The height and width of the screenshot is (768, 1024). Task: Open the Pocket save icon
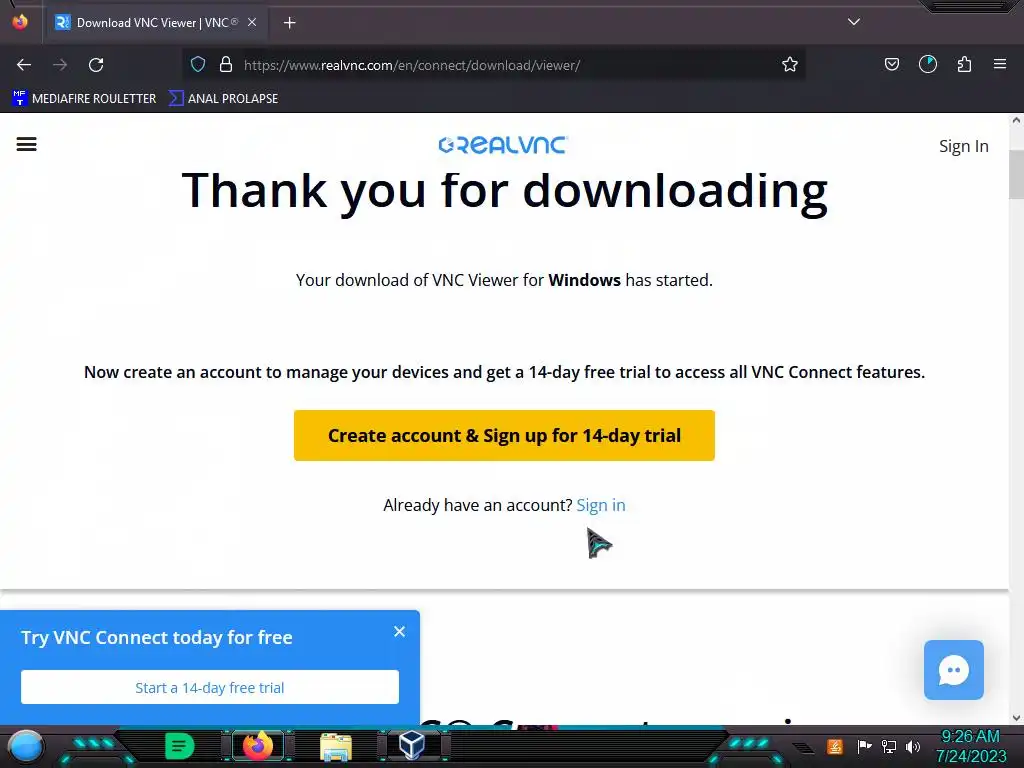(891, 64)
